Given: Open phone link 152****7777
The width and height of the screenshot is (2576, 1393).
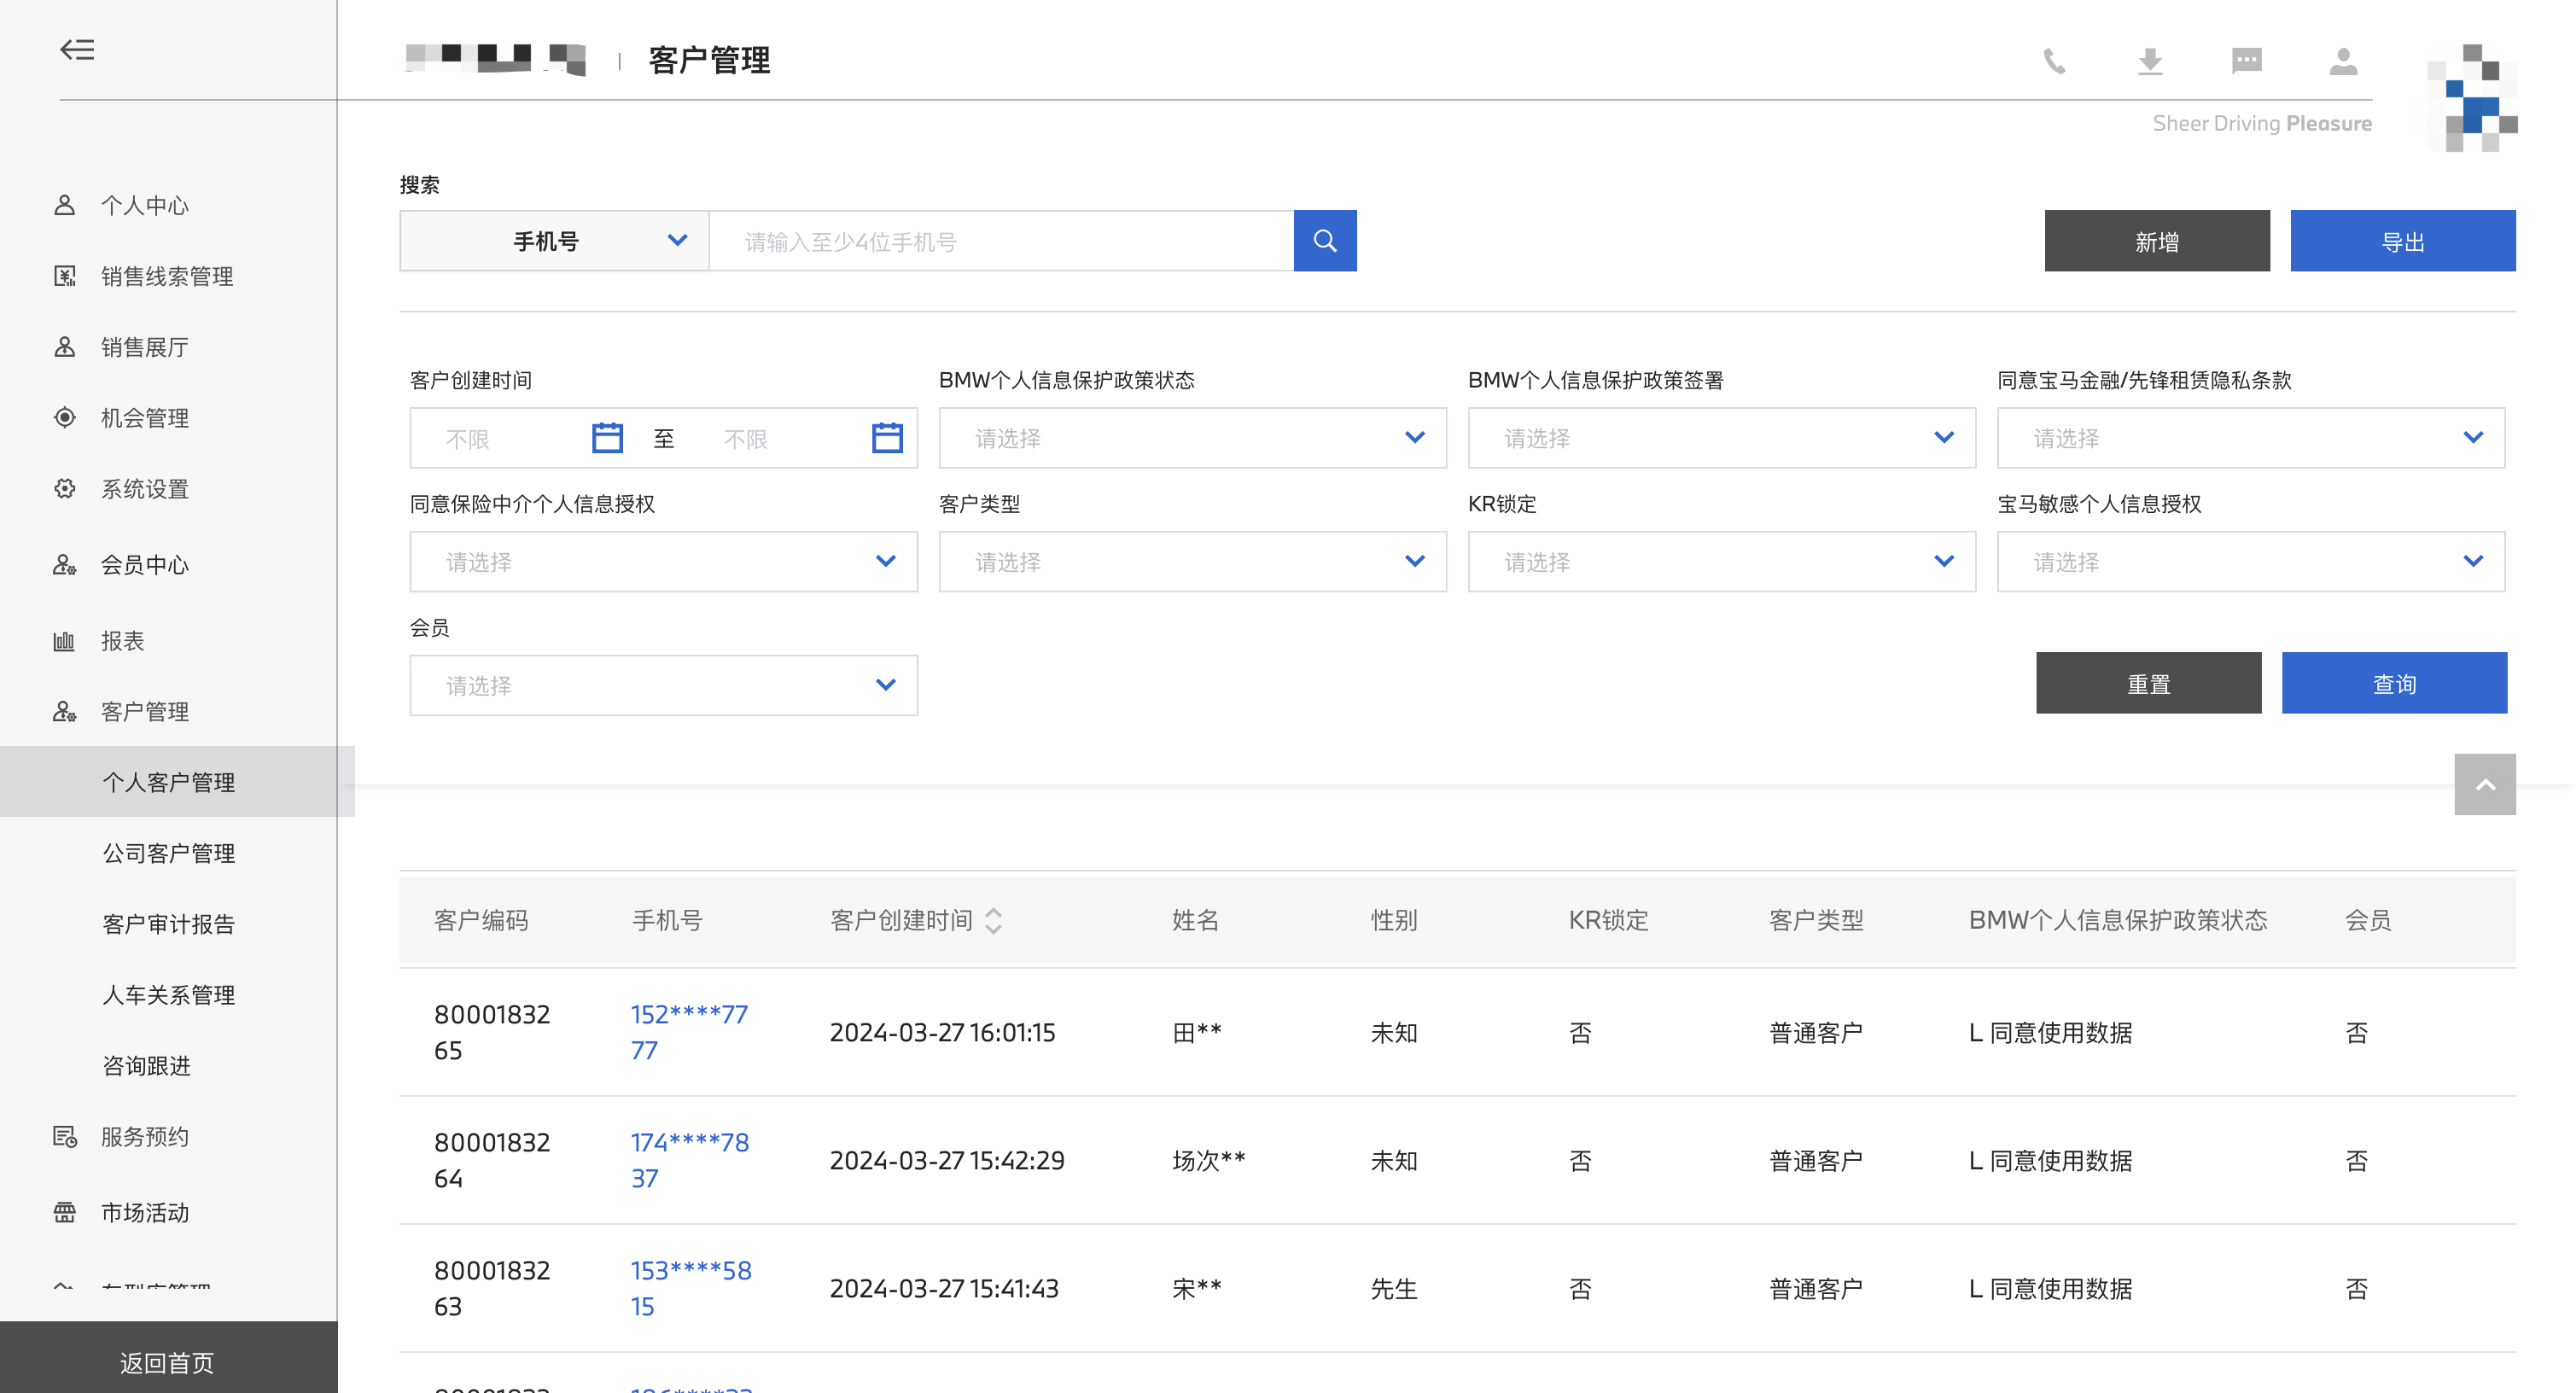Looking at the screenshot, I should point(689,1032).
